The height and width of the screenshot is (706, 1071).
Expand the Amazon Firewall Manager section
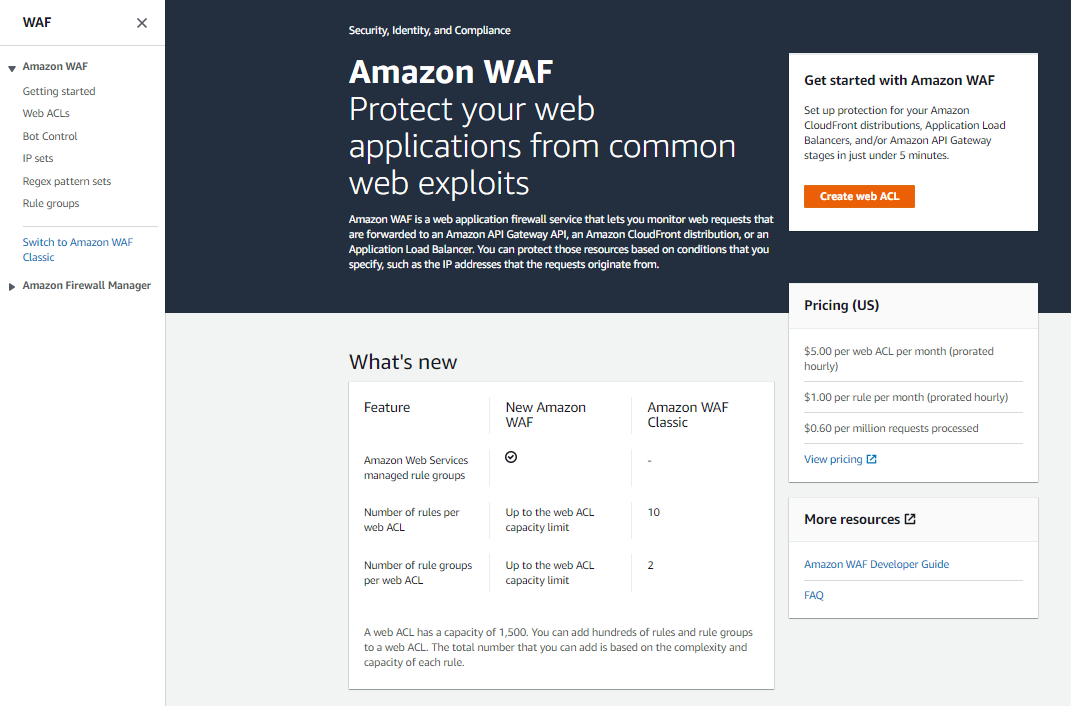[x=11, y=285]
